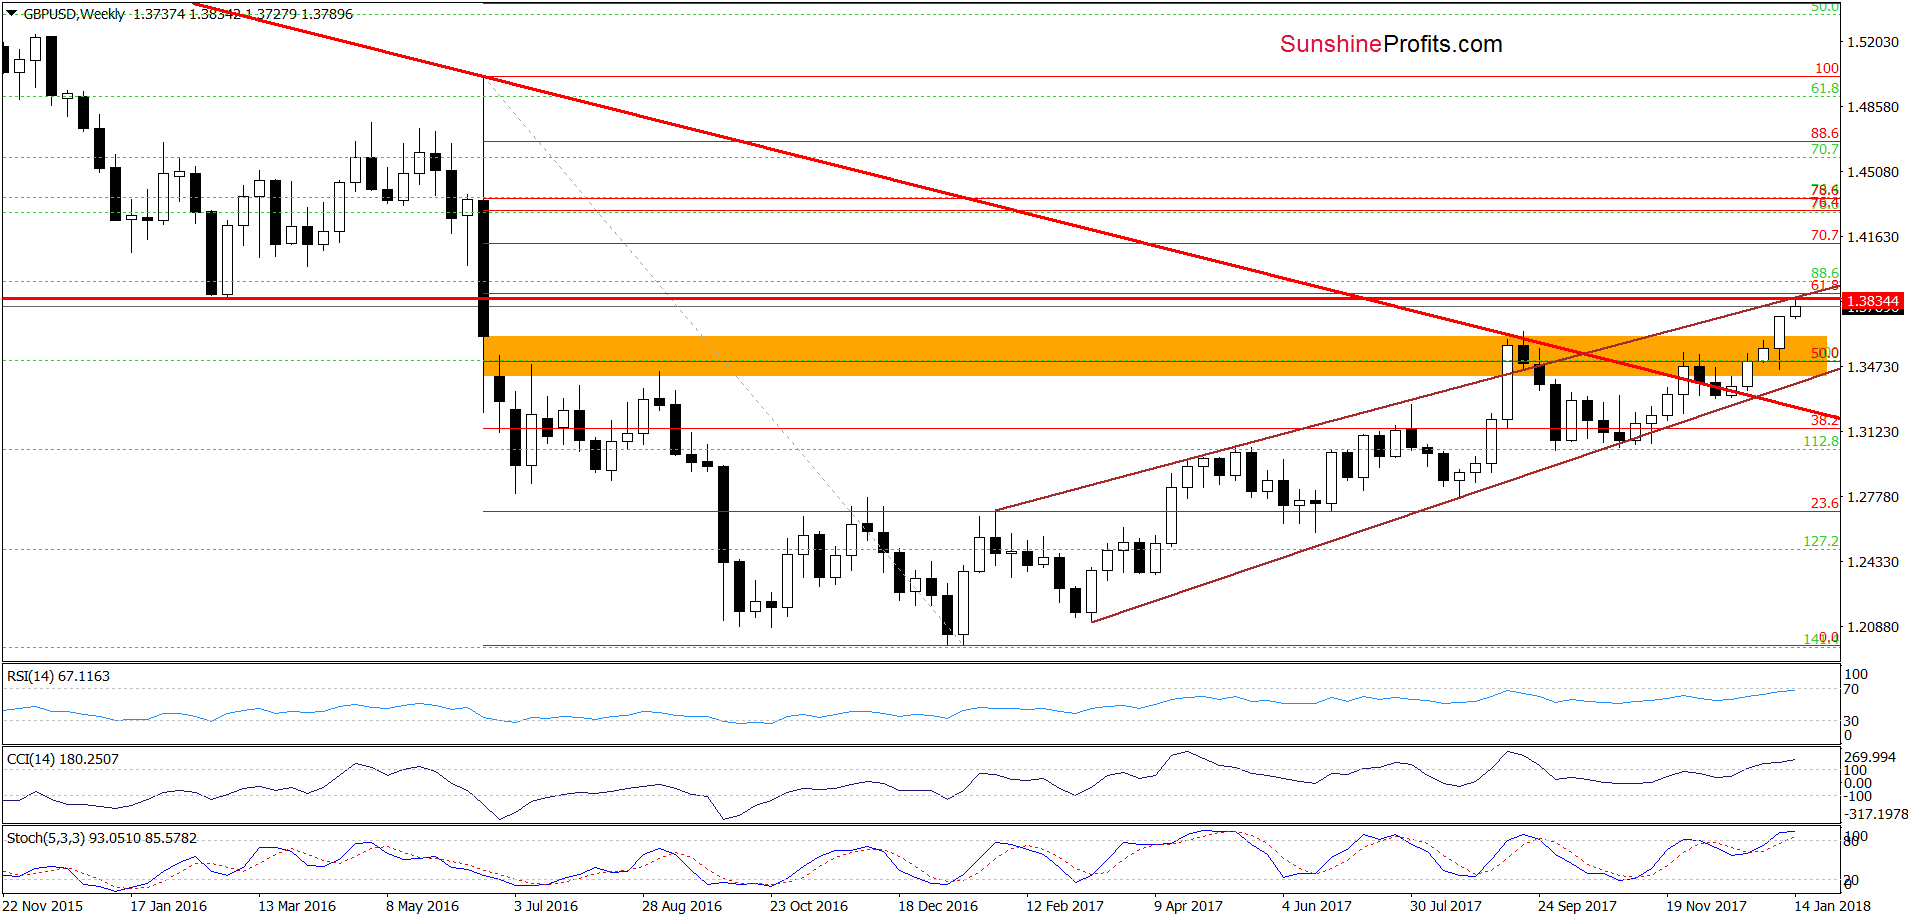
Task: Click the red 38.2 Fibonacci label
Action: pos(1825,421)
